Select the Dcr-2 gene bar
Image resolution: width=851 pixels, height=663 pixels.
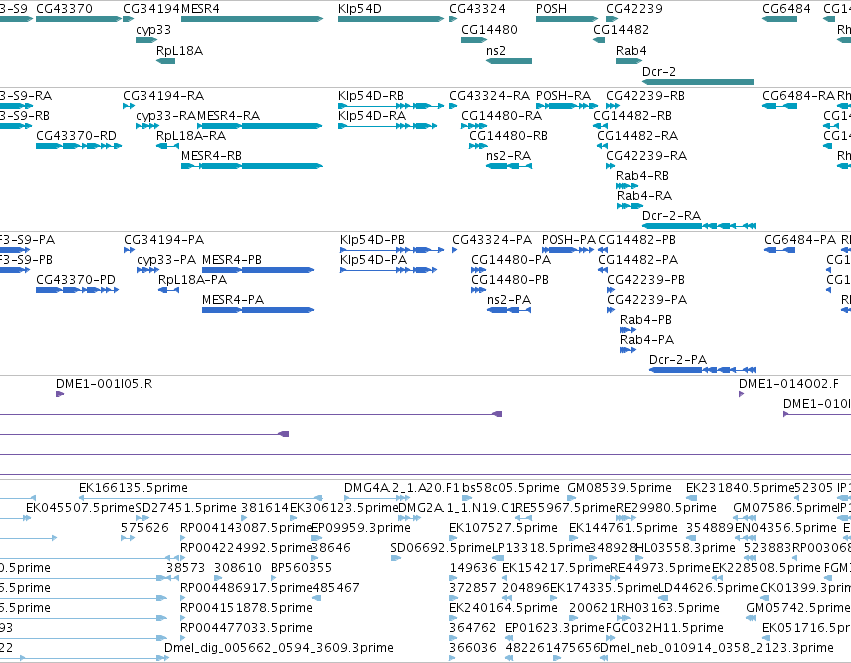click(698, 82)
